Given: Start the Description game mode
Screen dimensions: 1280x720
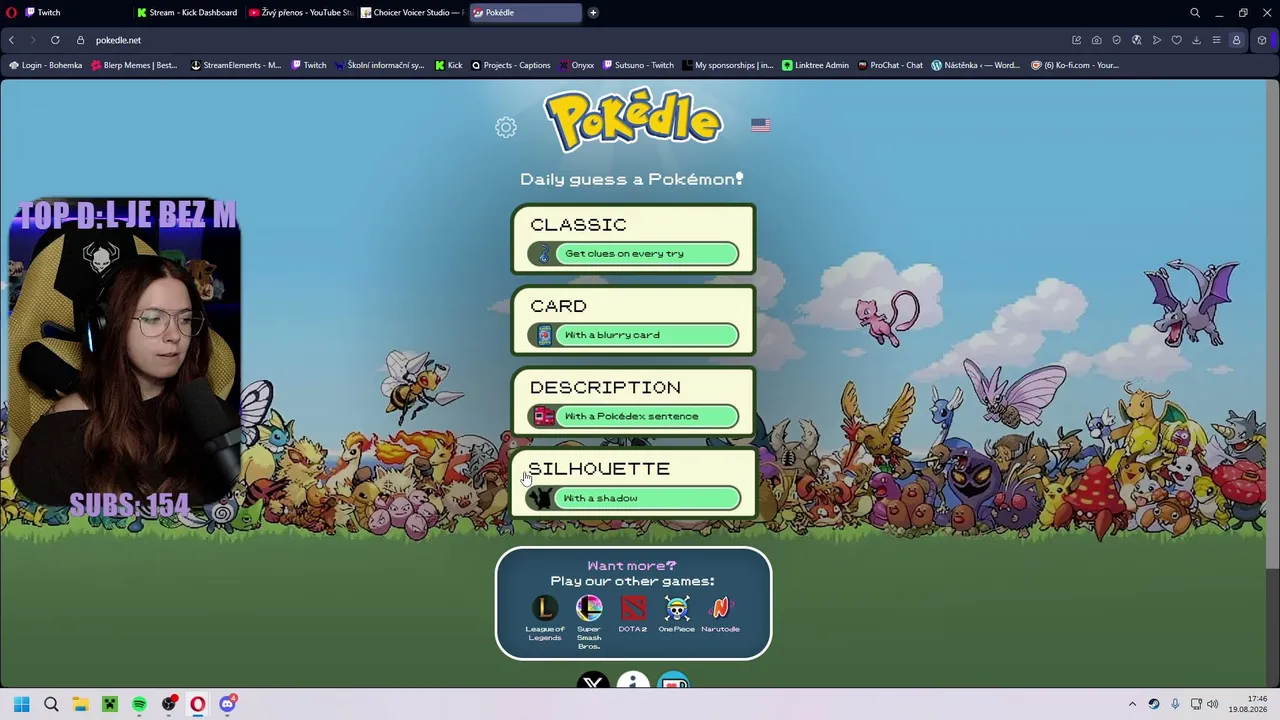Looking at the screenshot, I should (633, 402).
